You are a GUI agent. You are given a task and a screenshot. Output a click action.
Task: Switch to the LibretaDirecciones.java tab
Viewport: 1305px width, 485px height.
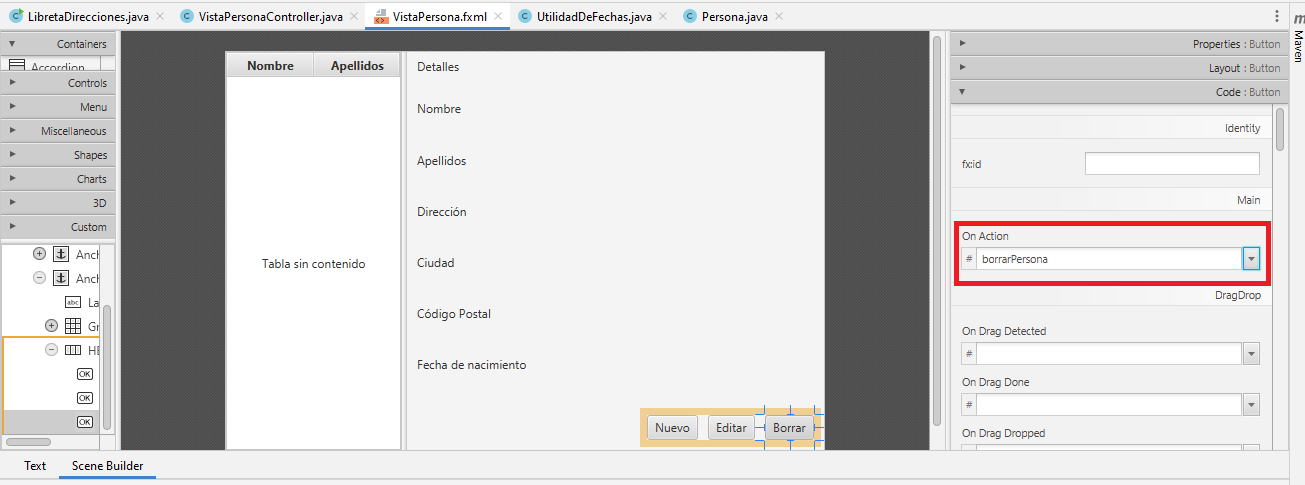[88, 17]
